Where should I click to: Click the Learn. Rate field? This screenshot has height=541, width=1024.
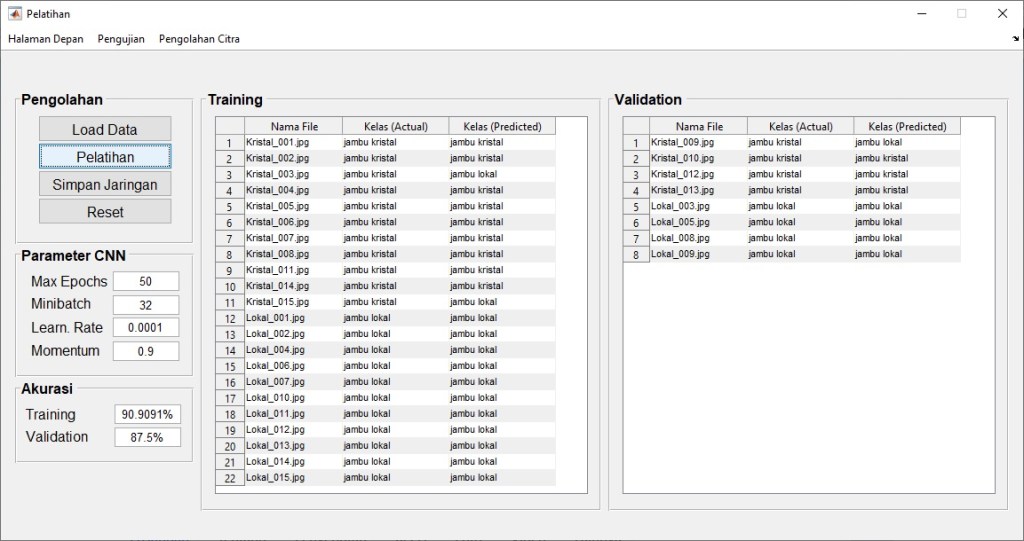(x=146, y=328)
